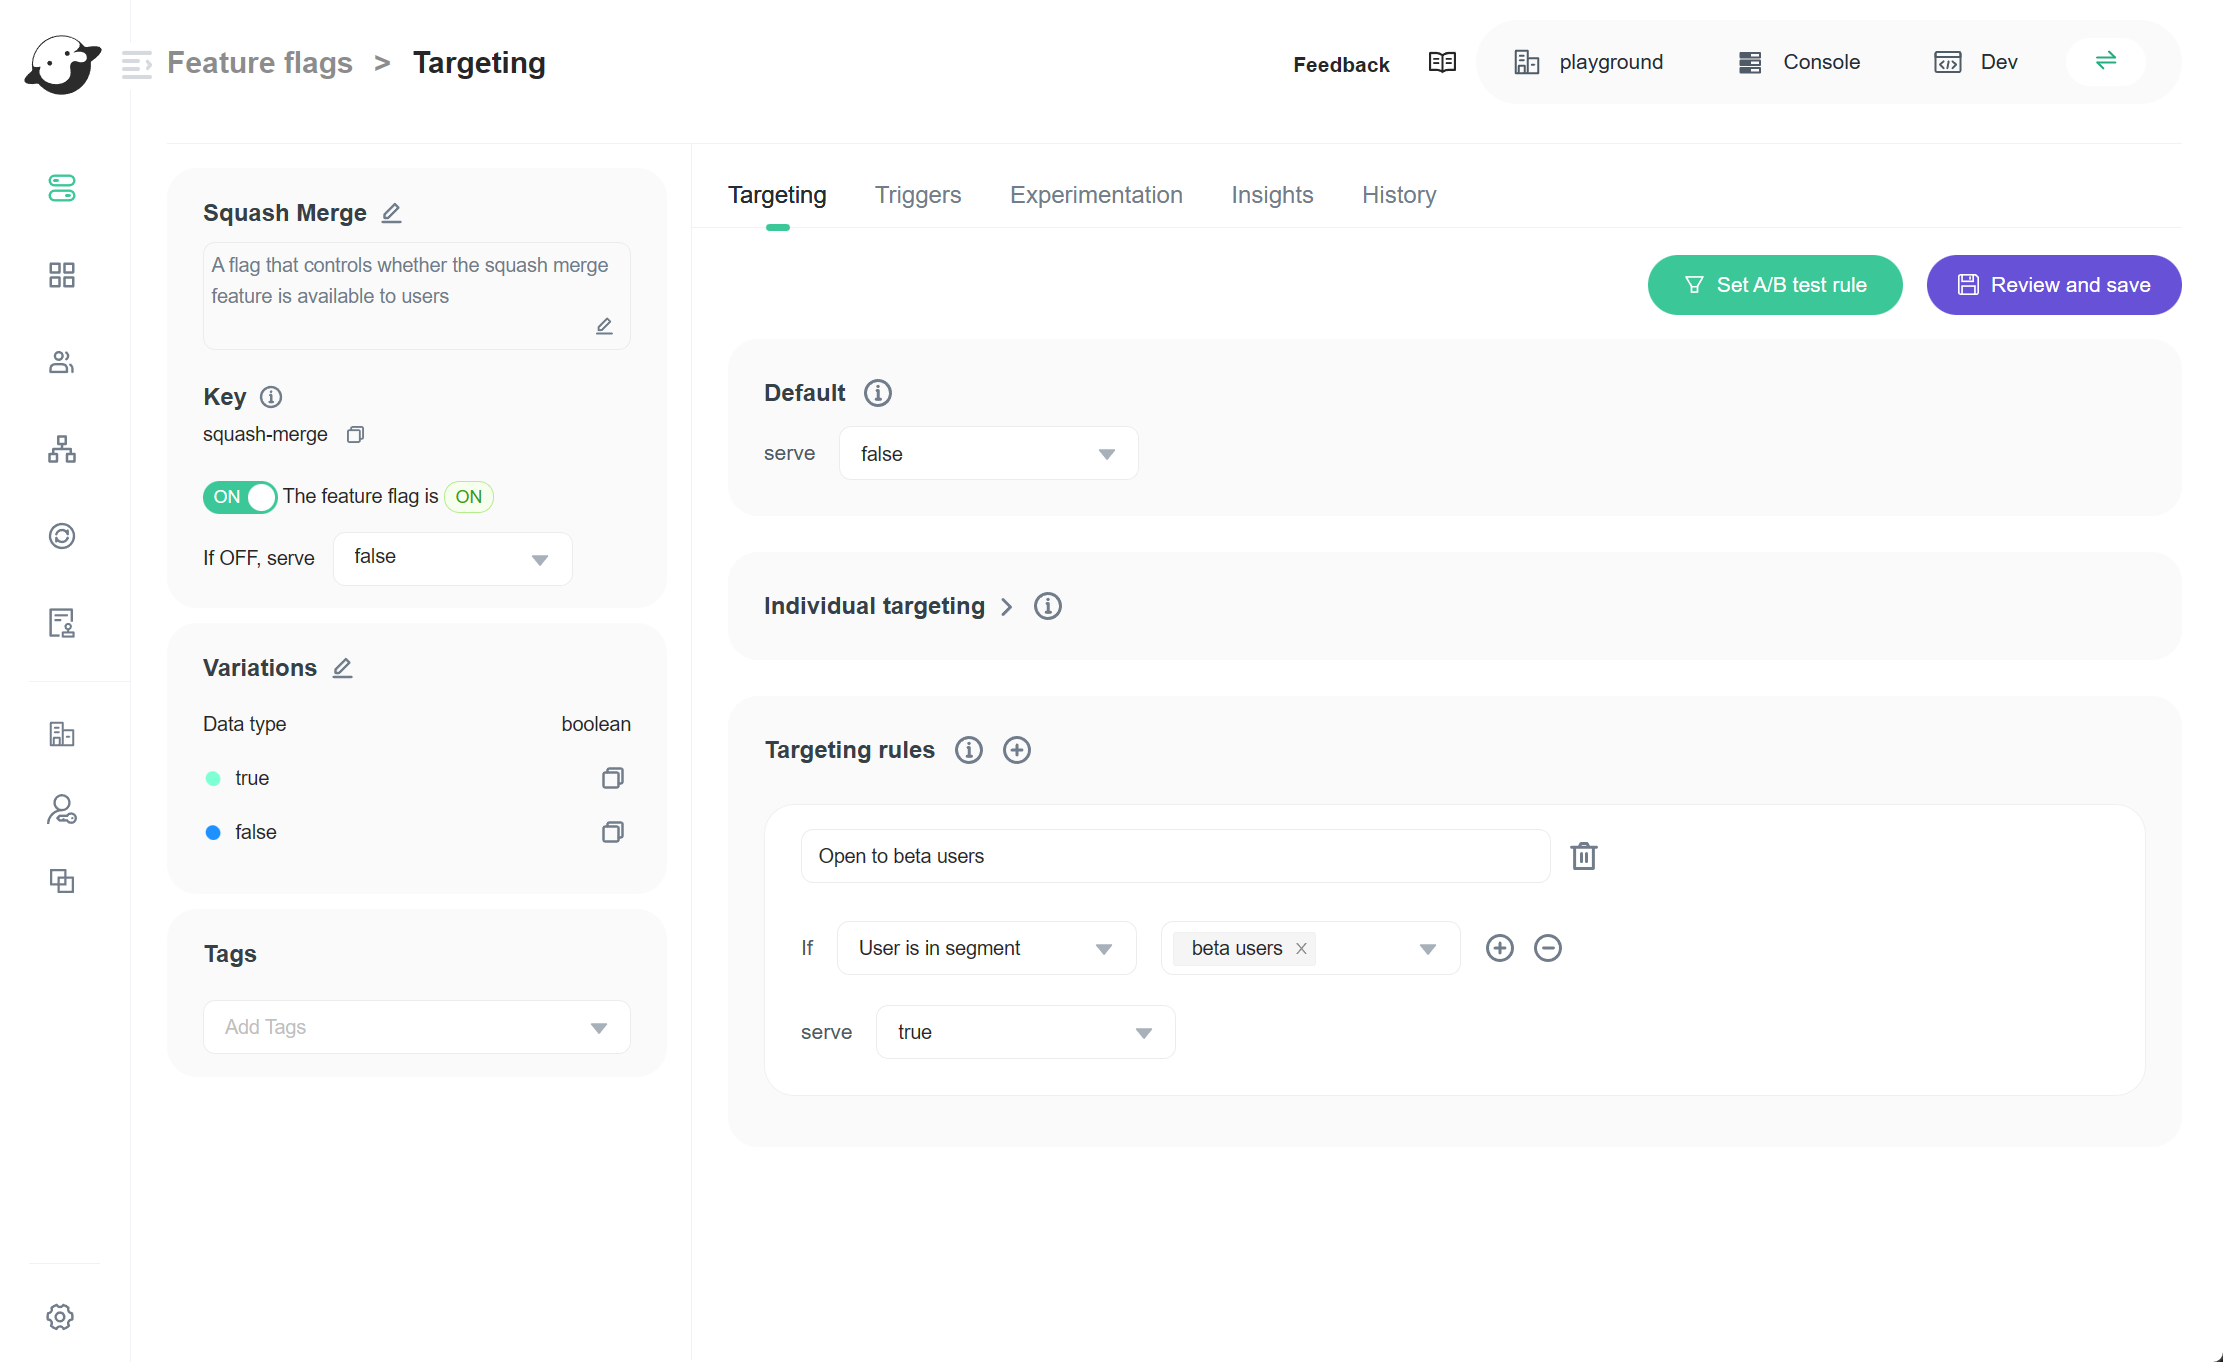Viewport: 2223px width, 1362px height.
Task: Remove the condition with the minus icon
Action: [x=1547, y=948]
